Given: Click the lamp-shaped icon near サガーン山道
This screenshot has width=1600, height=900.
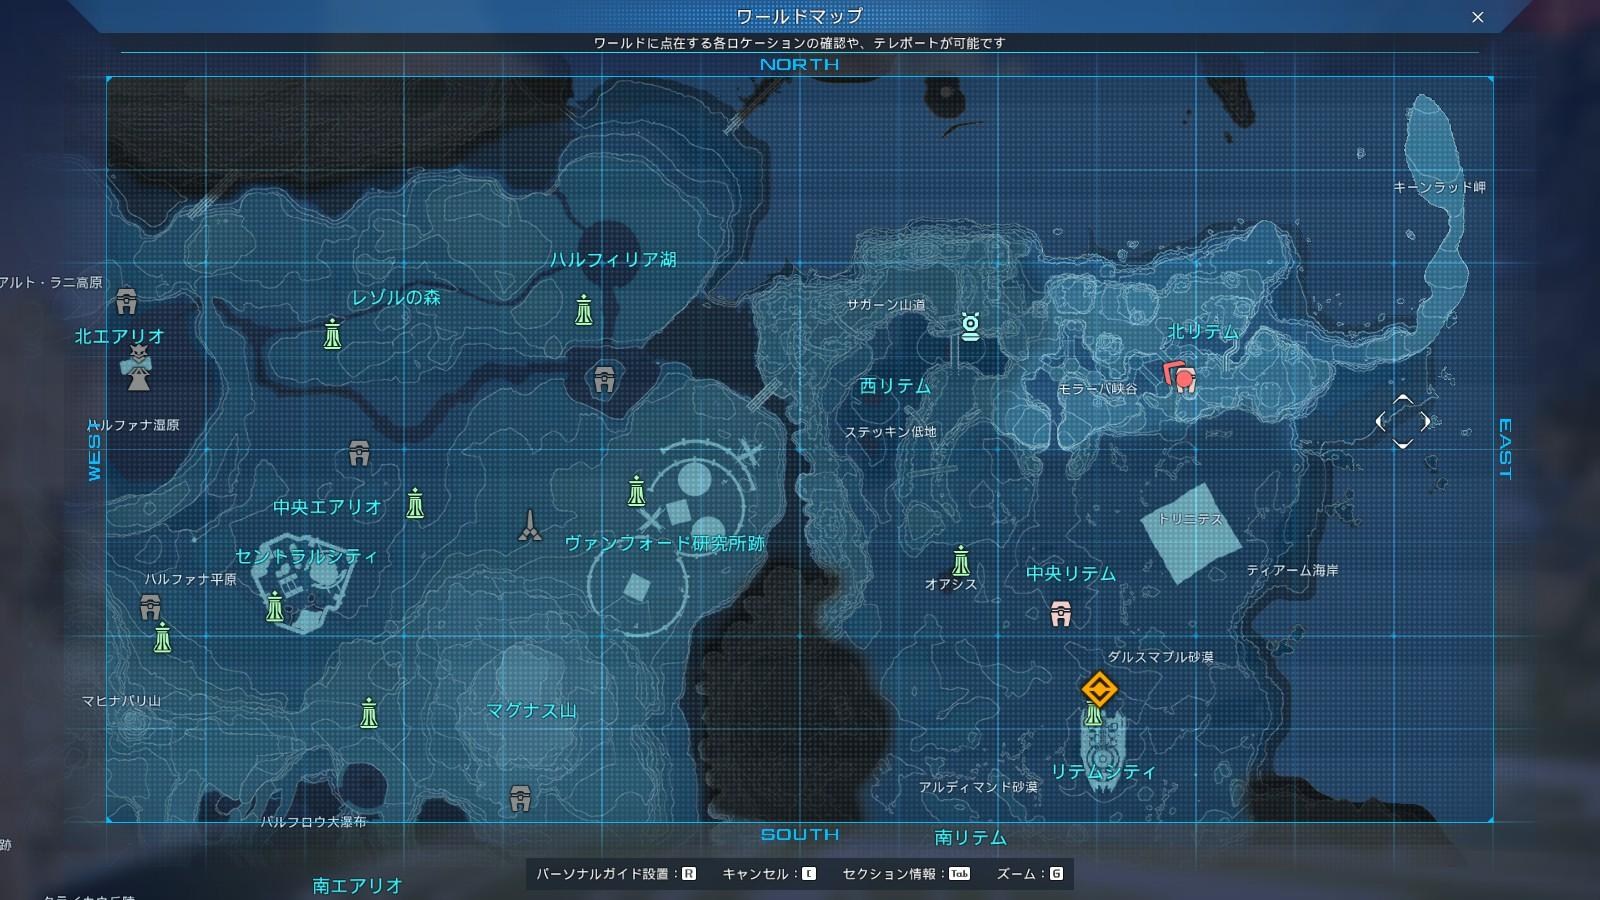Looking at the screenshot, I should pos(968,327).
